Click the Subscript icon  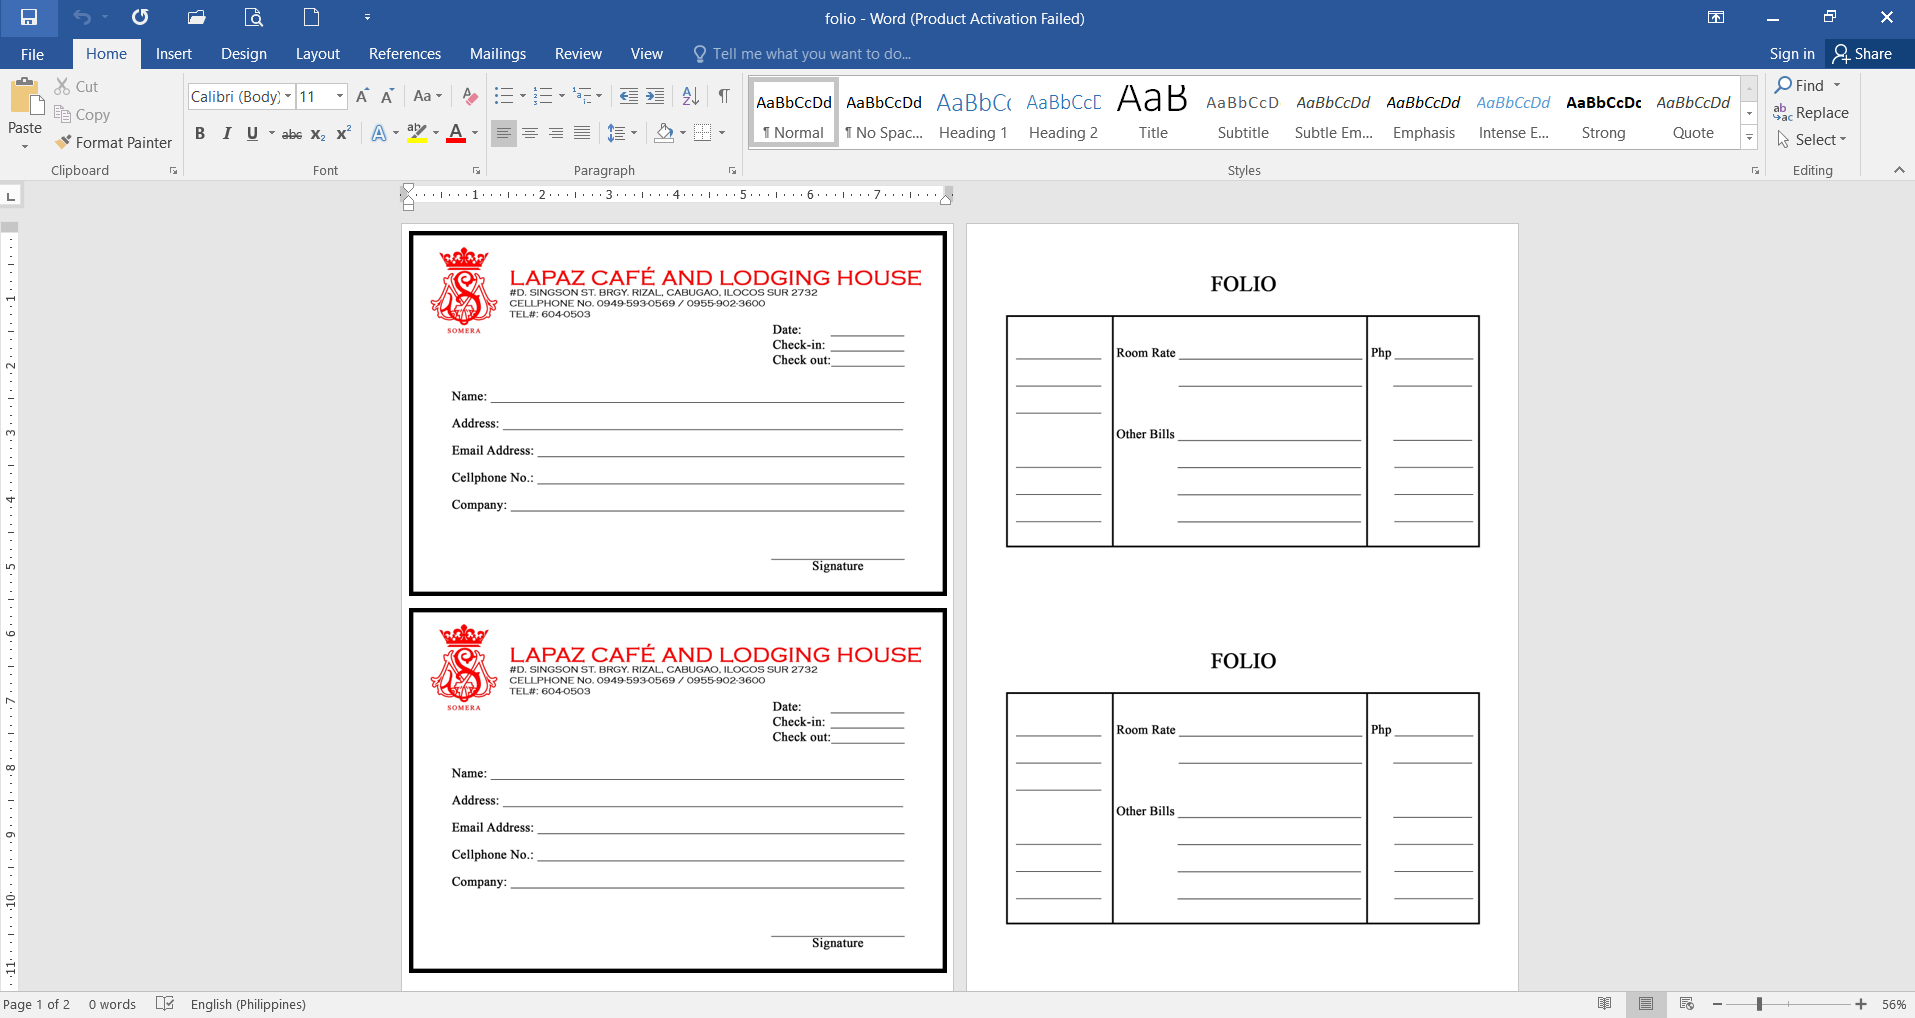[318, 134]
